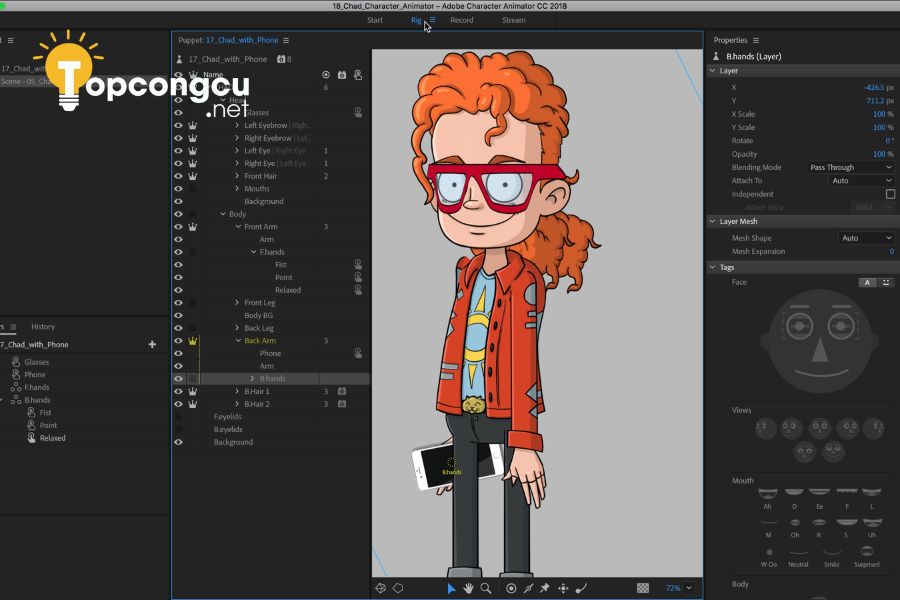Open the History panel tab

(43, 327)
